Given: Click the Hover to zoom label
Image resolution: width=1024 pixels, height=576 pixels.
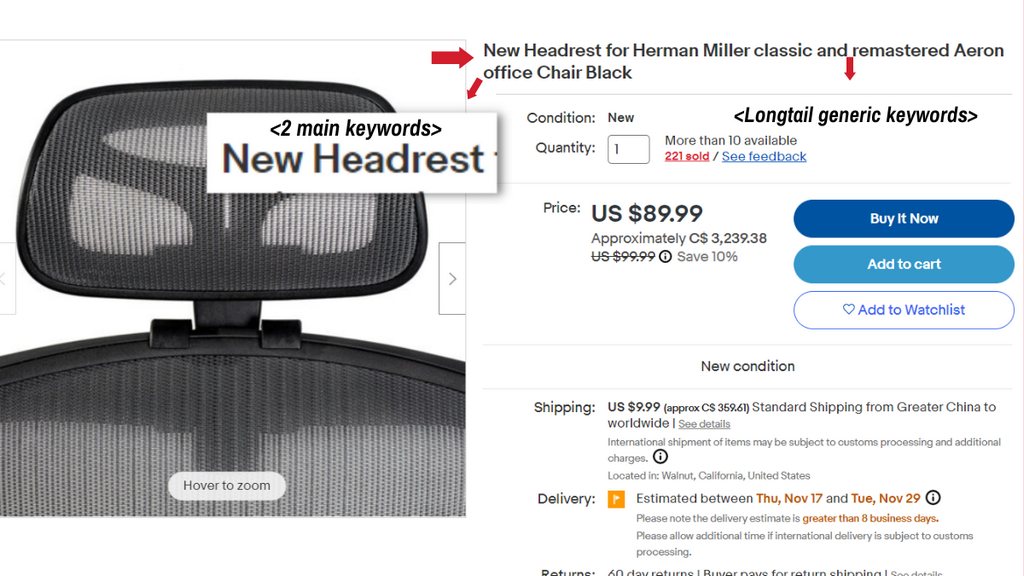Looking at the screenshot, I should tap(227, 485).
